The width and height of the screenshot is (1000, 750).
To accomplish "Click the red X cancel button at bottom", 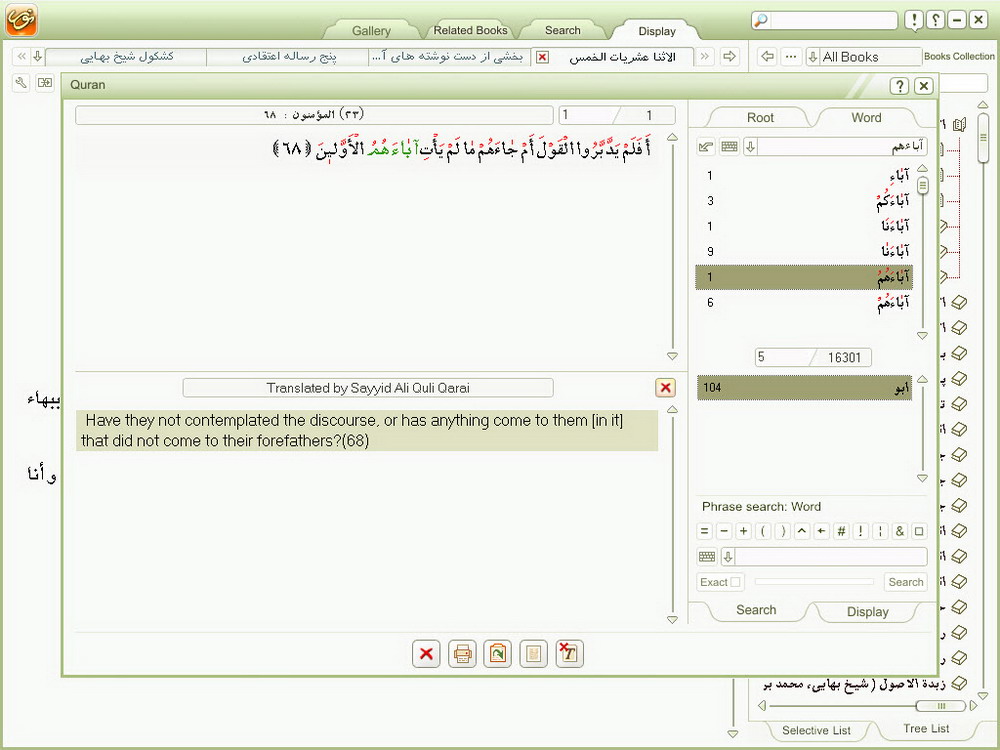I will coord(426,654).
